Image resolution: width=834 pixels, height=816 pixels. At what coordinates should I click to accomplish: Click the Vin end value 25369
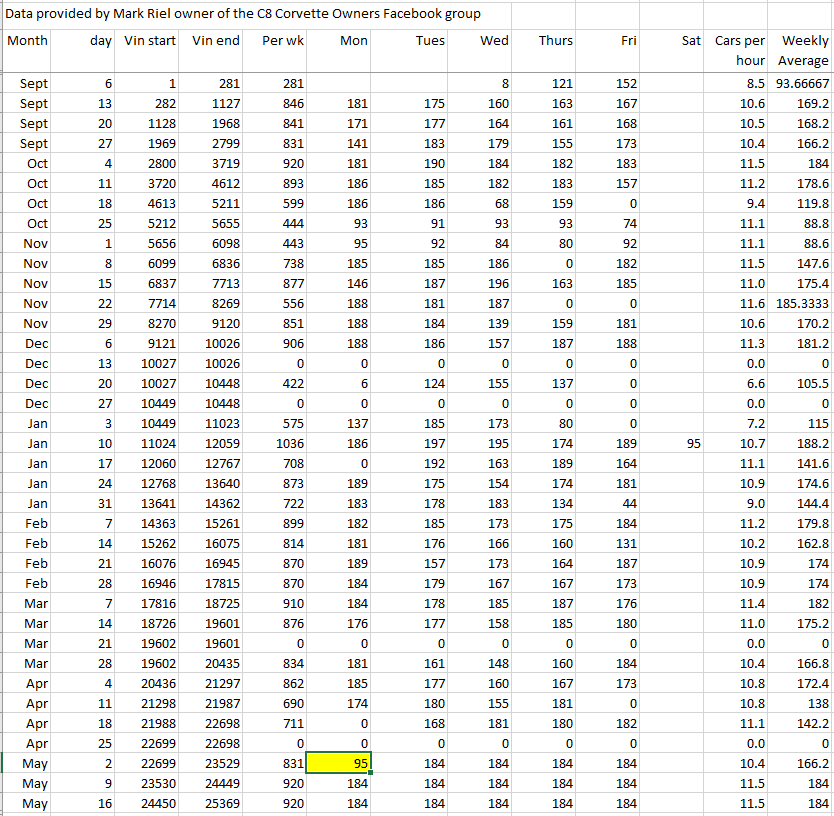click(x=215, y=803)
